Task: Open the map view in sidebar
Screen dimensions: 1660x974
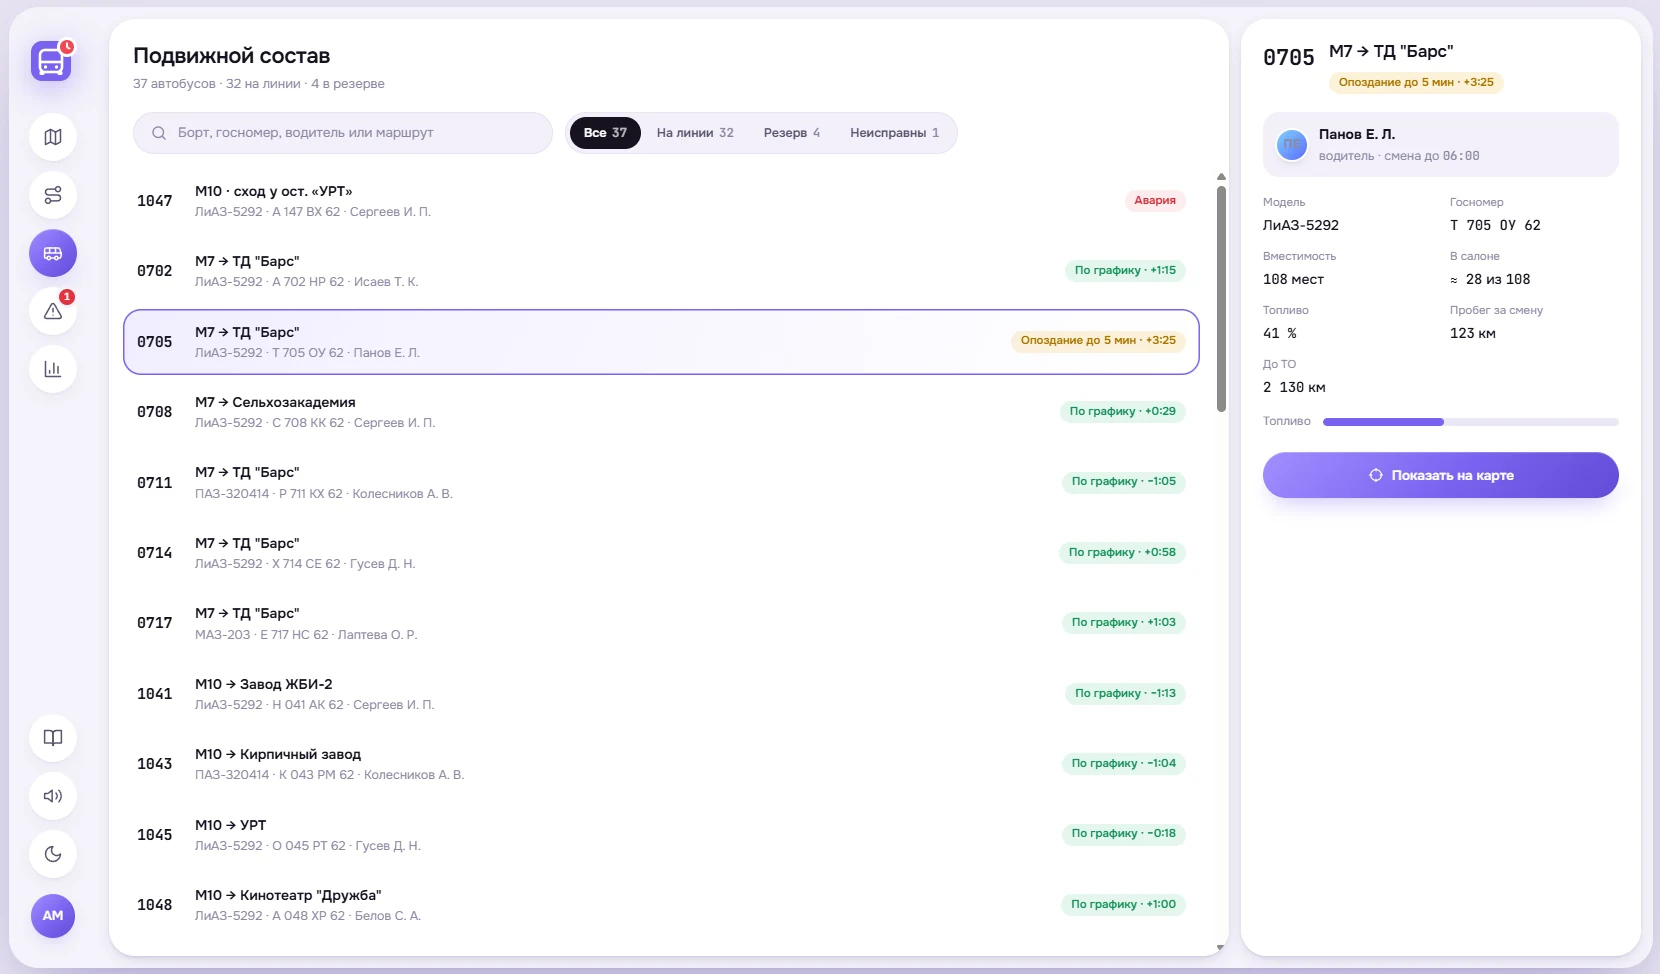Action: [53, 137]
